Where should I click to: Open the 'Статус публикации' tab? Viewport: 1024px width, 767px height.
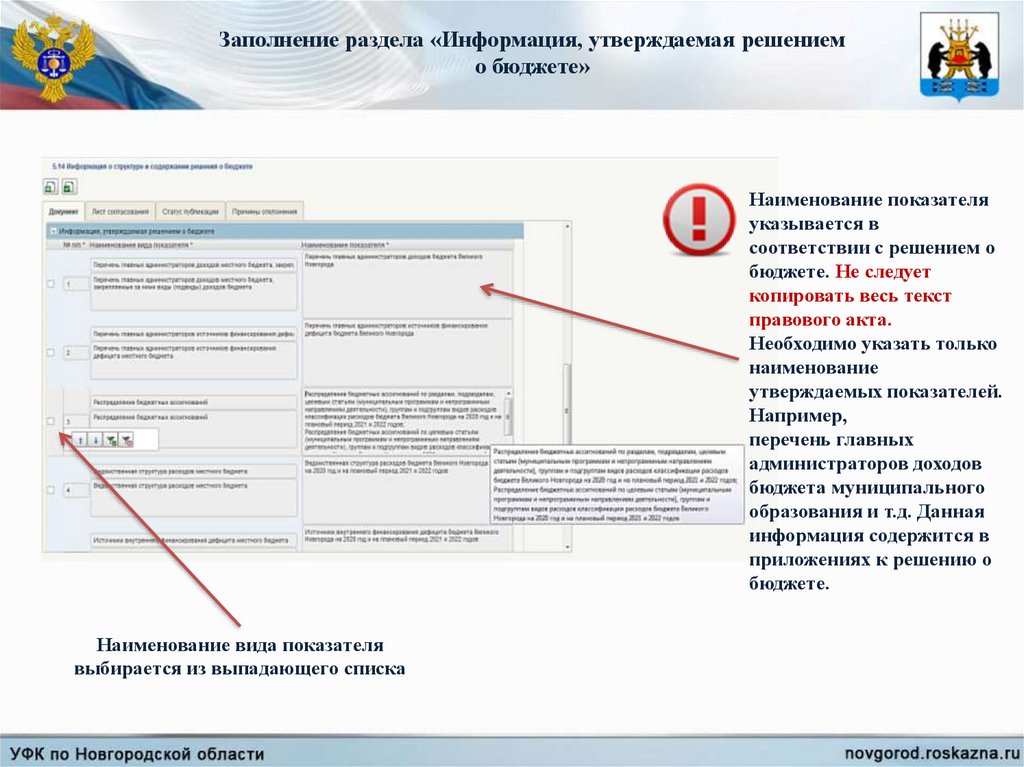coord(189,211)
